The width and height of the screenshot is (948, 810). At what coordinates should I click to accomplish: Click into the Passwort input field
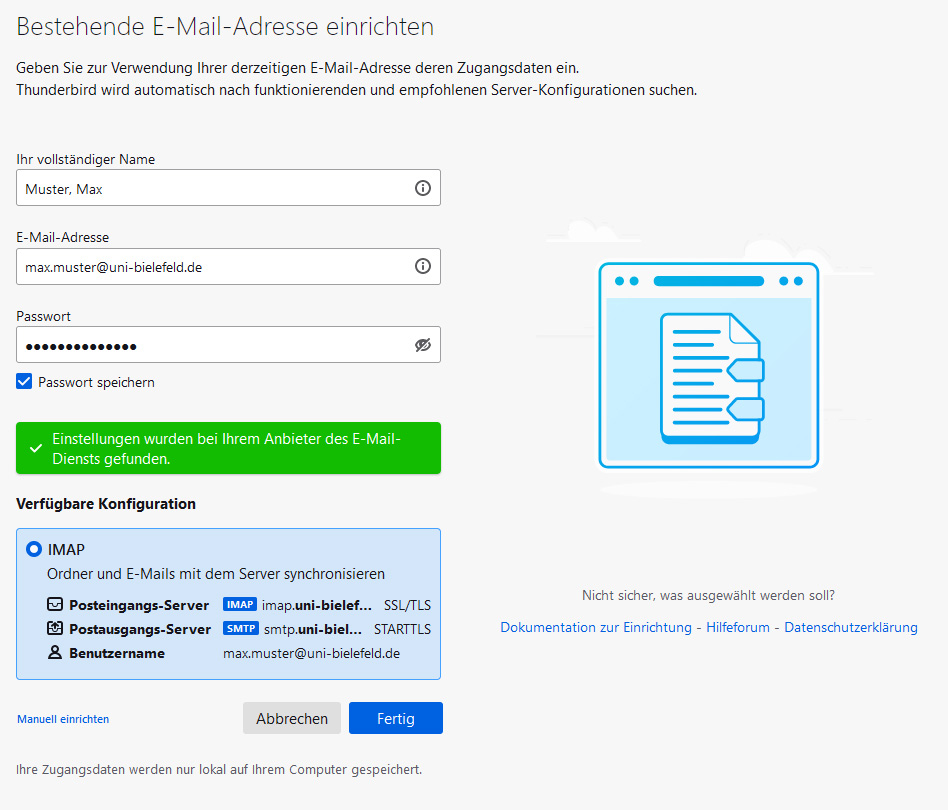tap(210, 345)
